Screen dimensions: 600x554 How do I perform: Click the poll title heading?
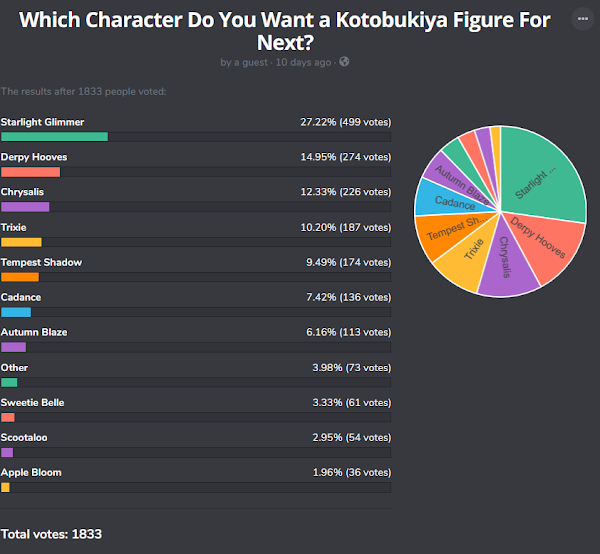(285, 31)
